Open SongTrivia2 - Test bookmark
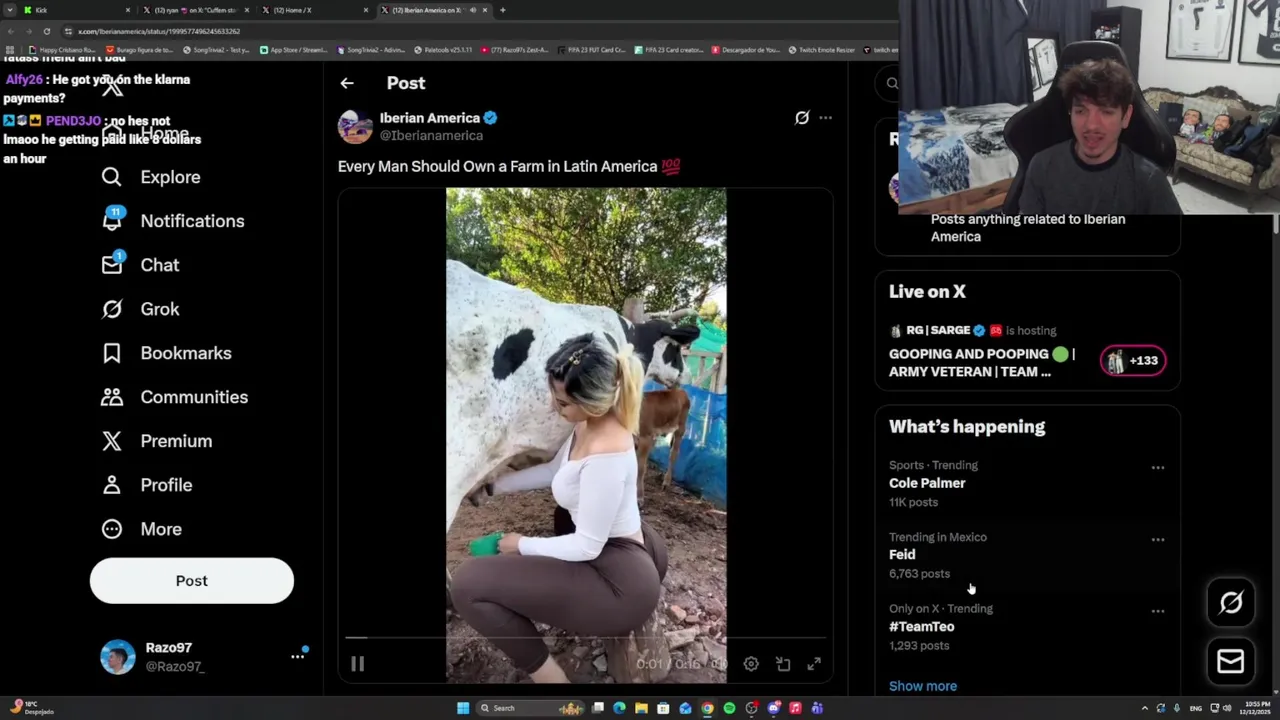 coord(216,50)
